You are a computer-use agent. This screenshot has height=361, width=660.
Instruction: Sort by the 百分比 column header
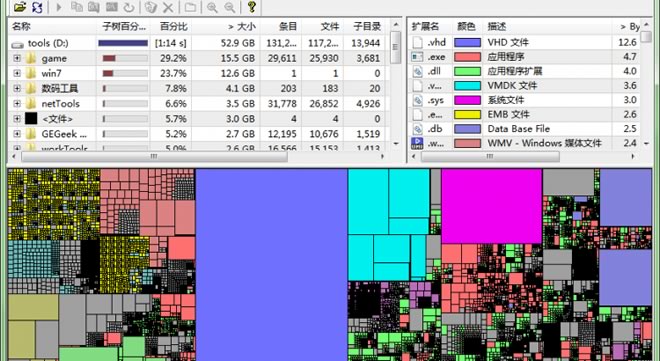pyautogui.click(x=171, y=27)
